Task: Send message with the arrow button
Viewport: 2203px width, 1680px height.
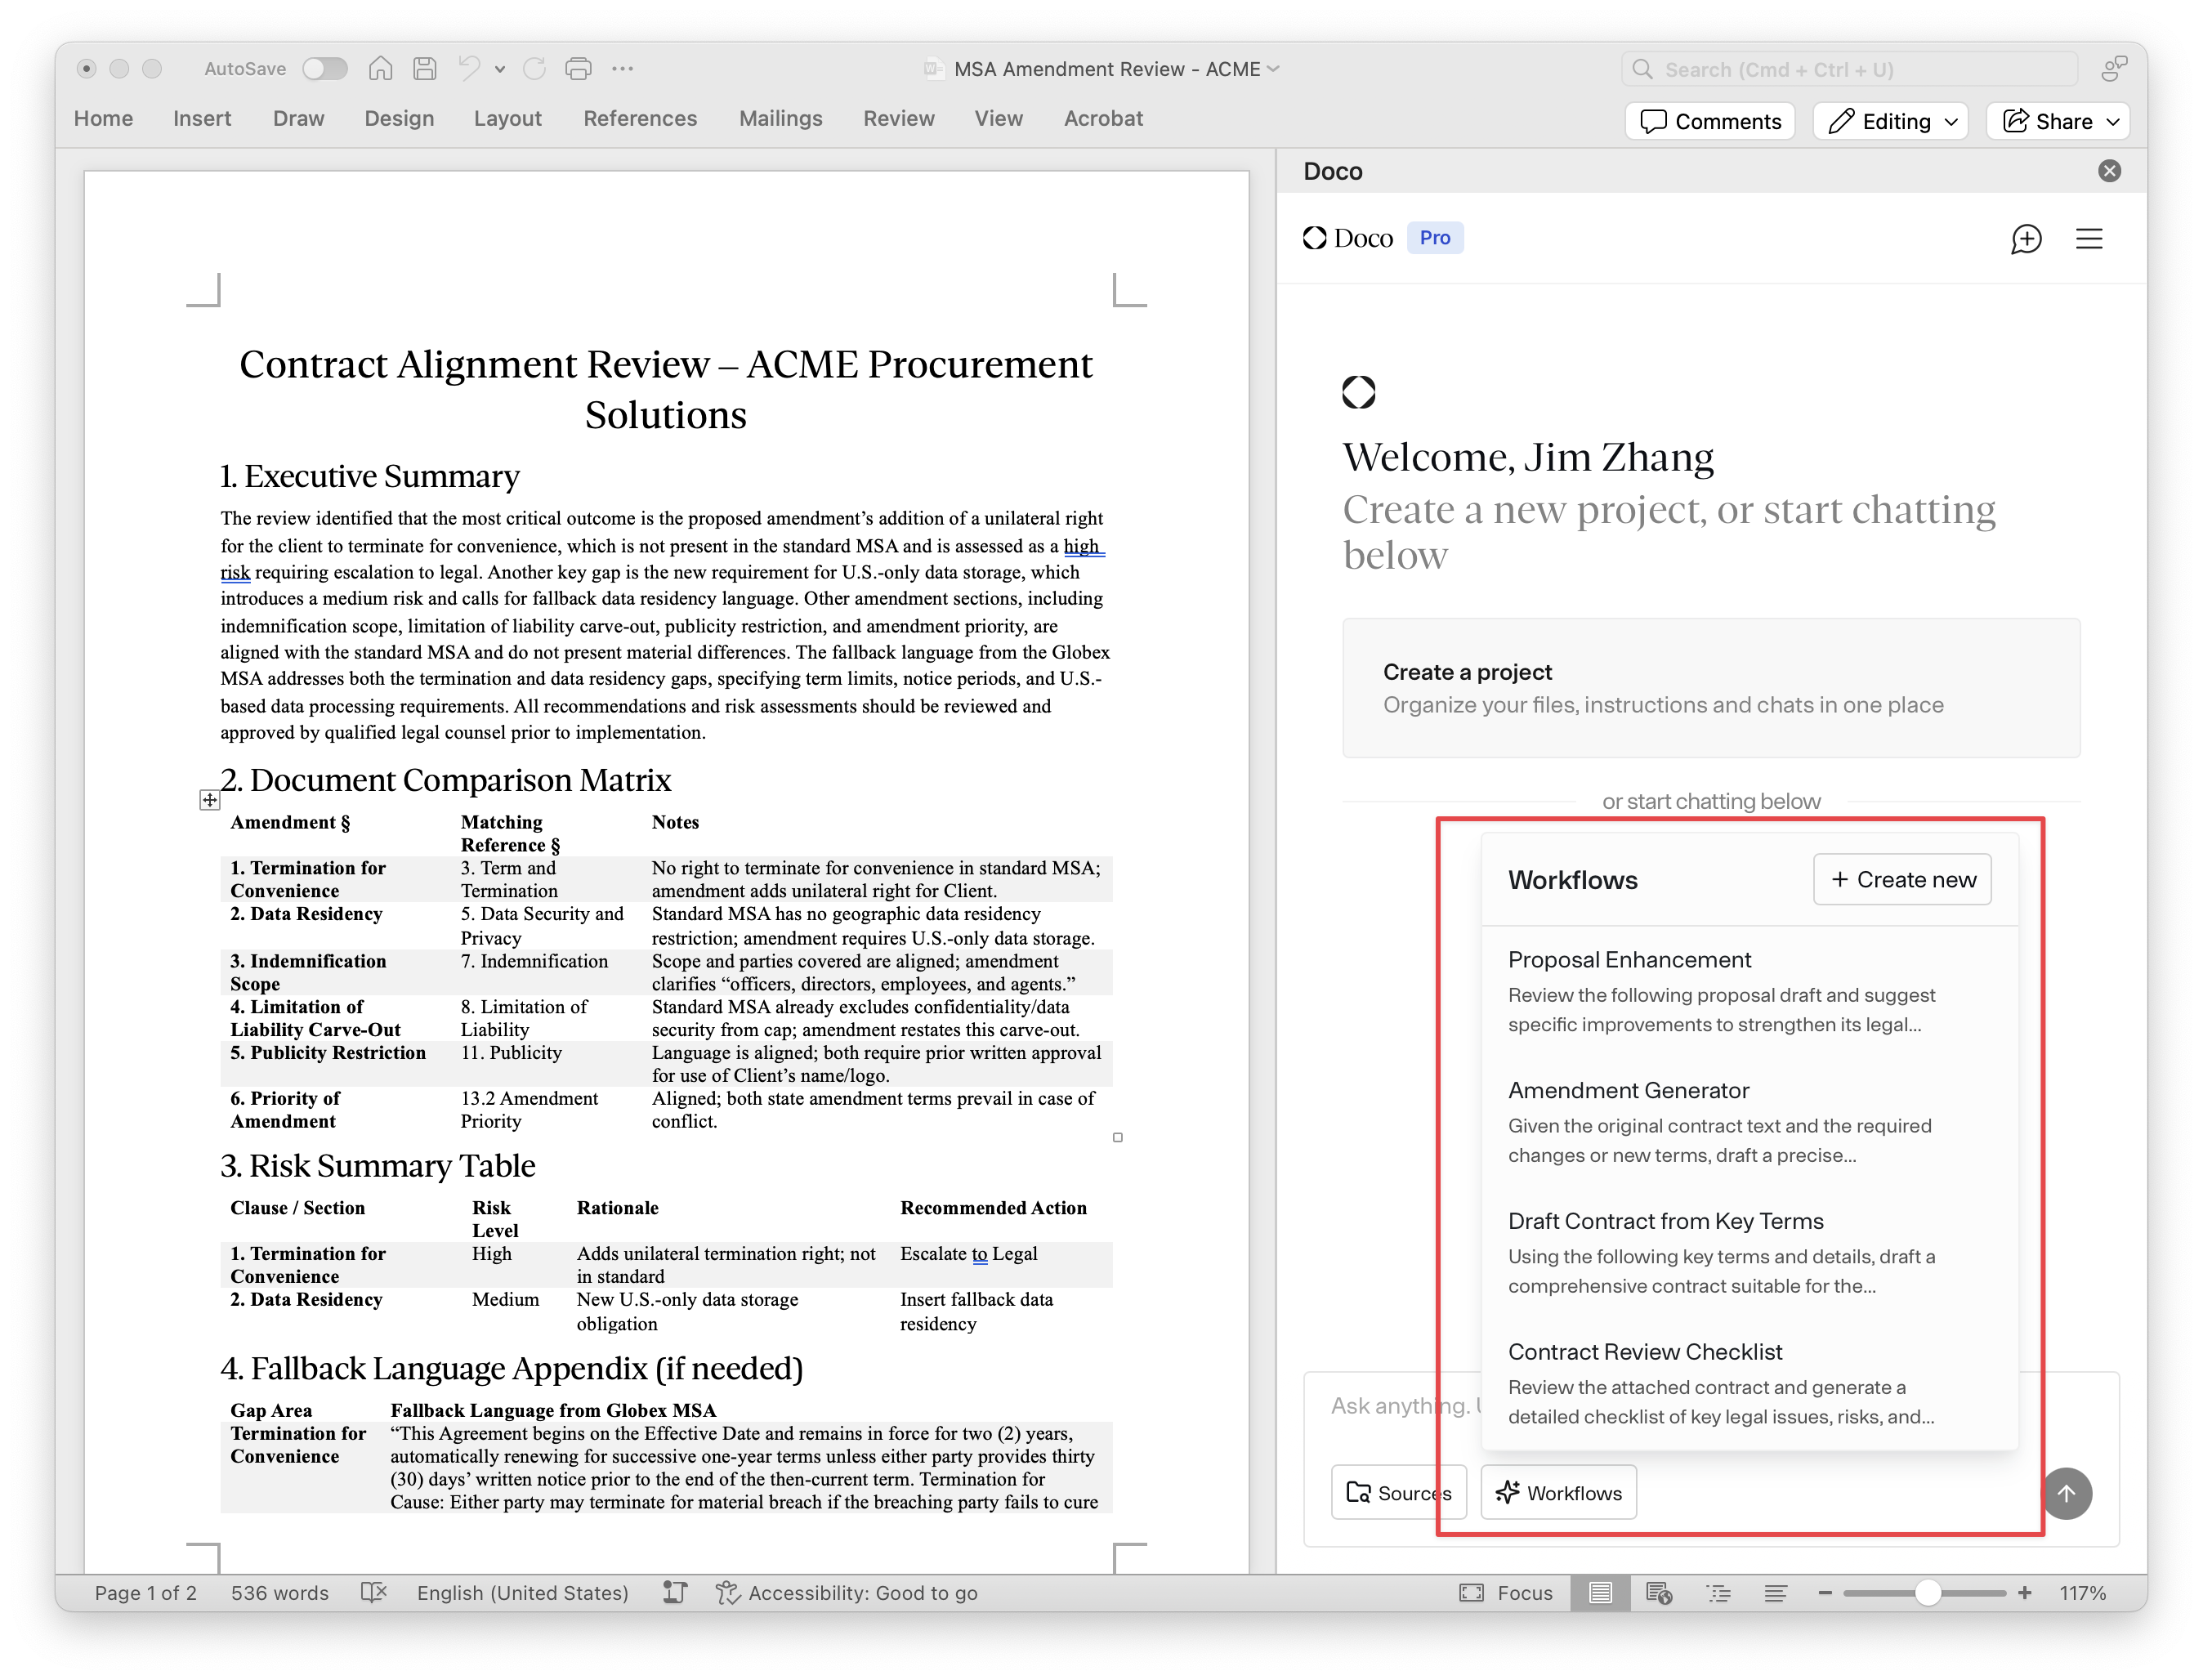Action: 2066,1493
